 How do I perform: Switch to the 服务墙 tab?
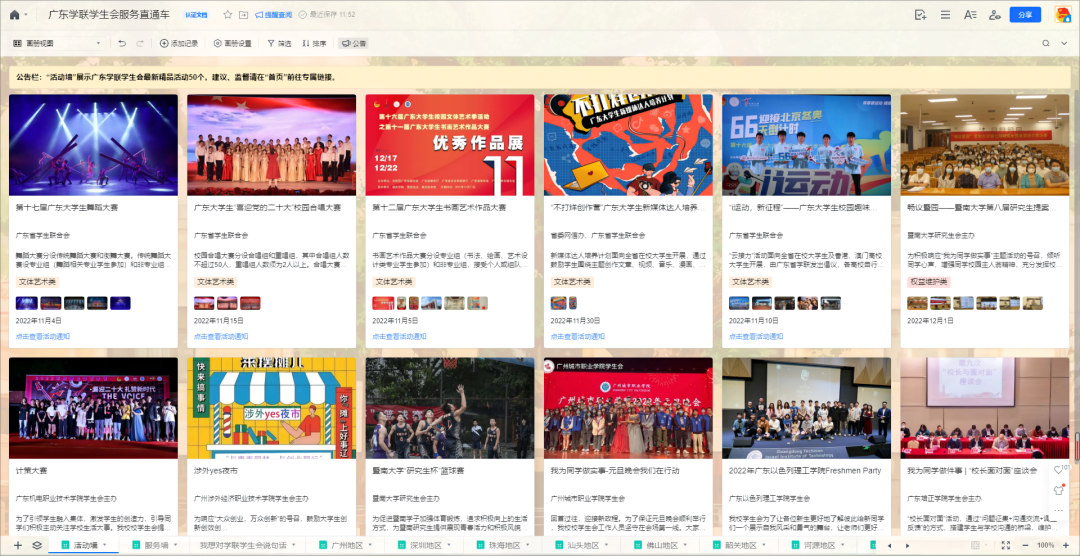pos(156,545)
